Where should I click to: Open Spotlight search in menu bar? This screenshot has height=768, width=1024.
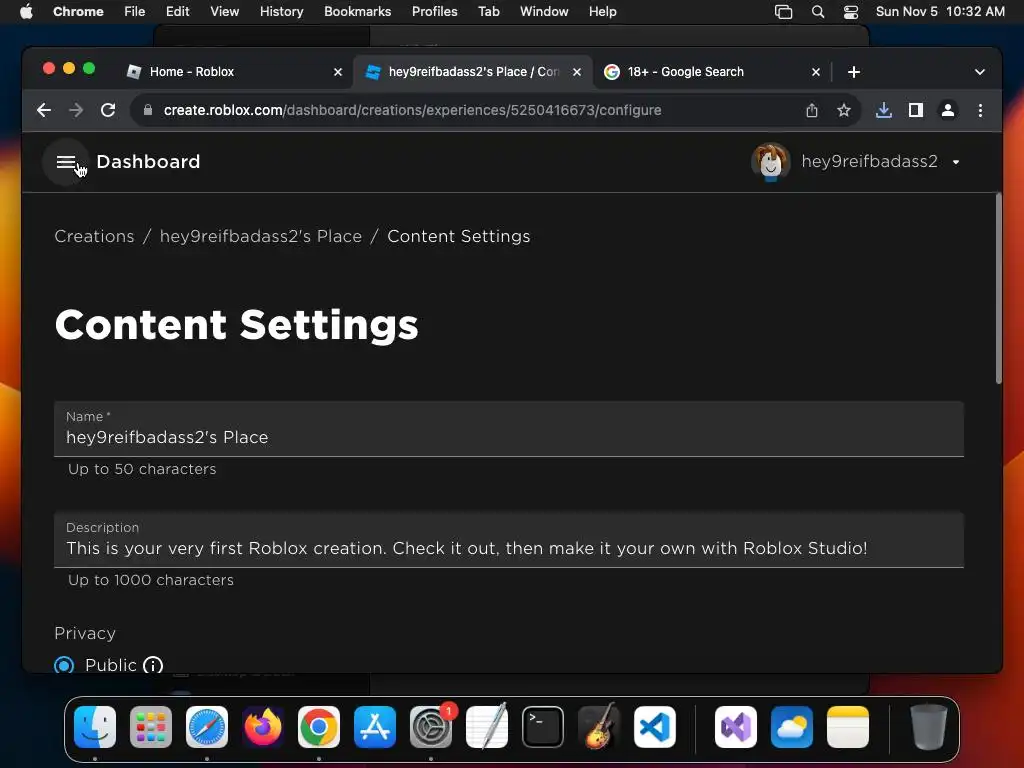[818, 11]
